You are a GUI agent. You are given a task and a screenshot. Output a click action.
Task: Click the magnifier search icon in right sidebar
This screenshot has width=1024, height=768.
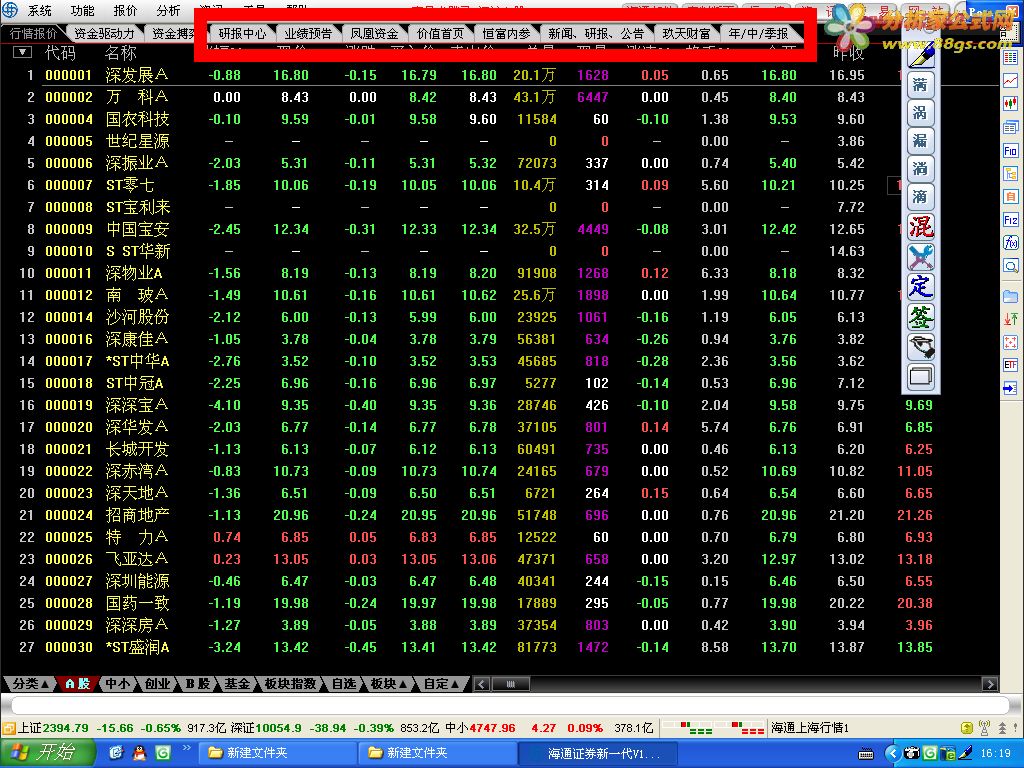click(x=1010, y=266)
